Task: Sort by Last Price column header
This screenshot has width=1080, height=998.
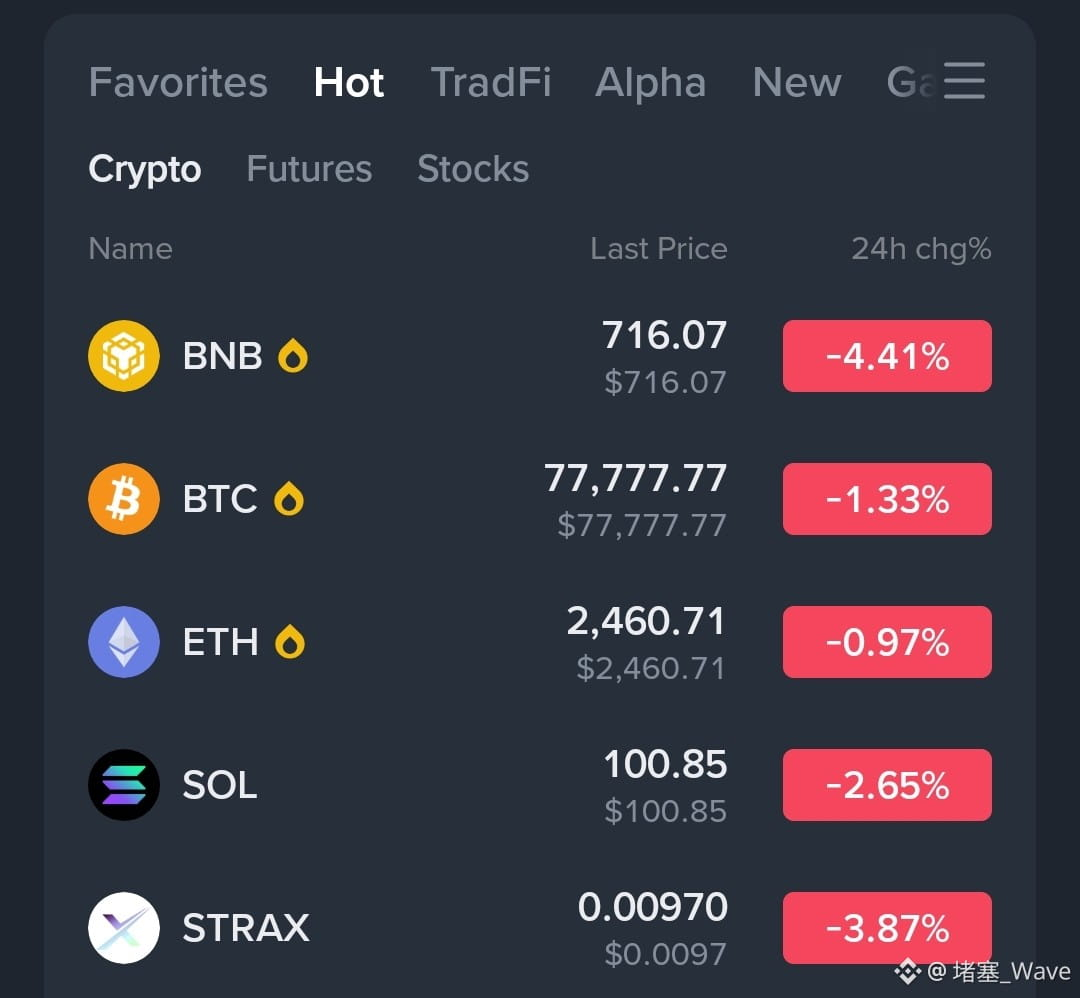Action: (x=658, y=249)
